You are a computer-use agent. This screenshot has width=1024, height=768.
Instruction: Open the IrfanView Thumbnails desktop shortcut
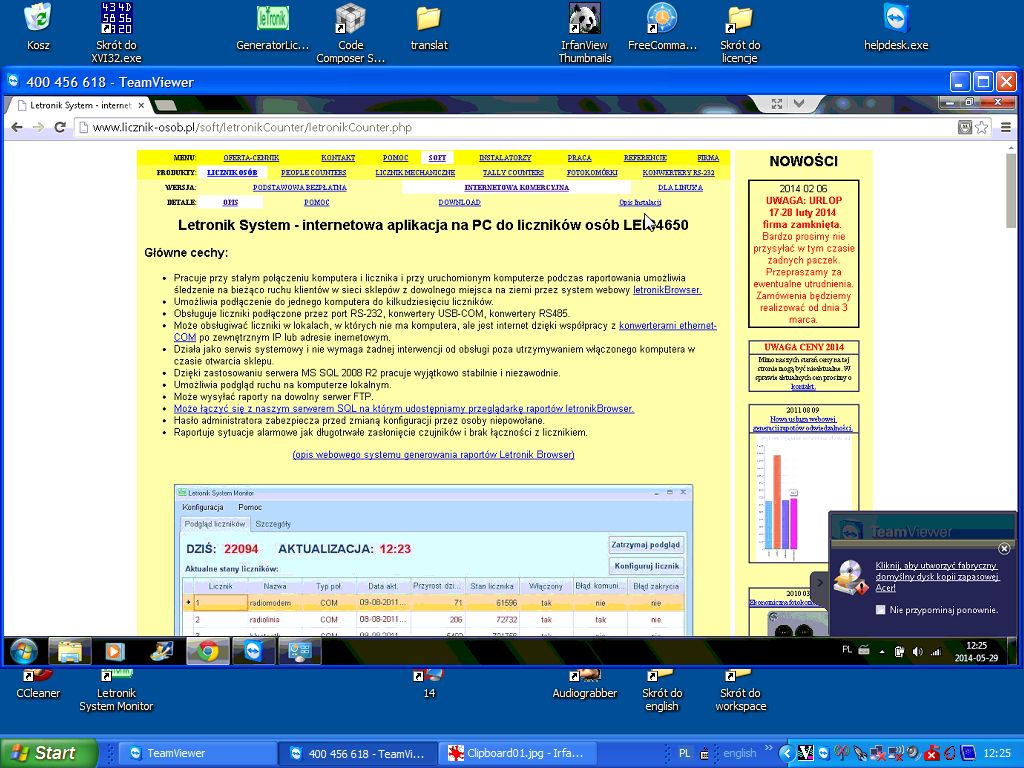584,32
